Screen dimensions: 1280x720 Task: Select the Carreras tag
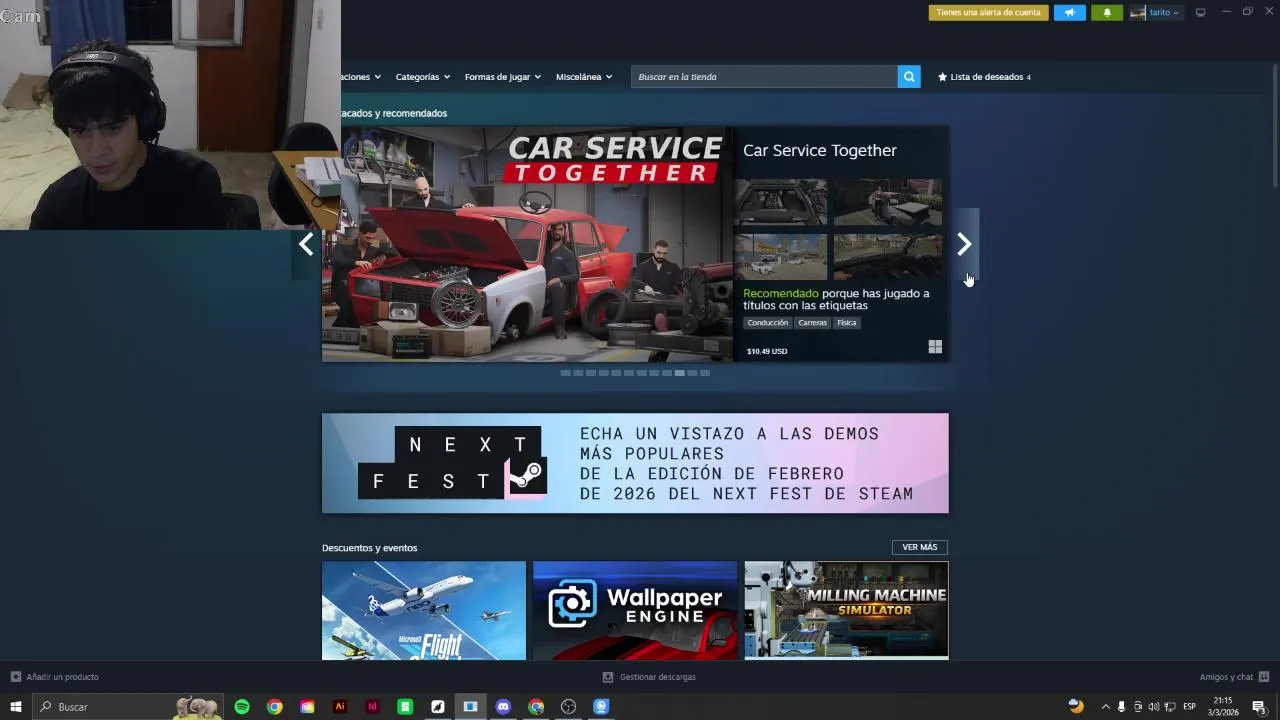(812, 323)
